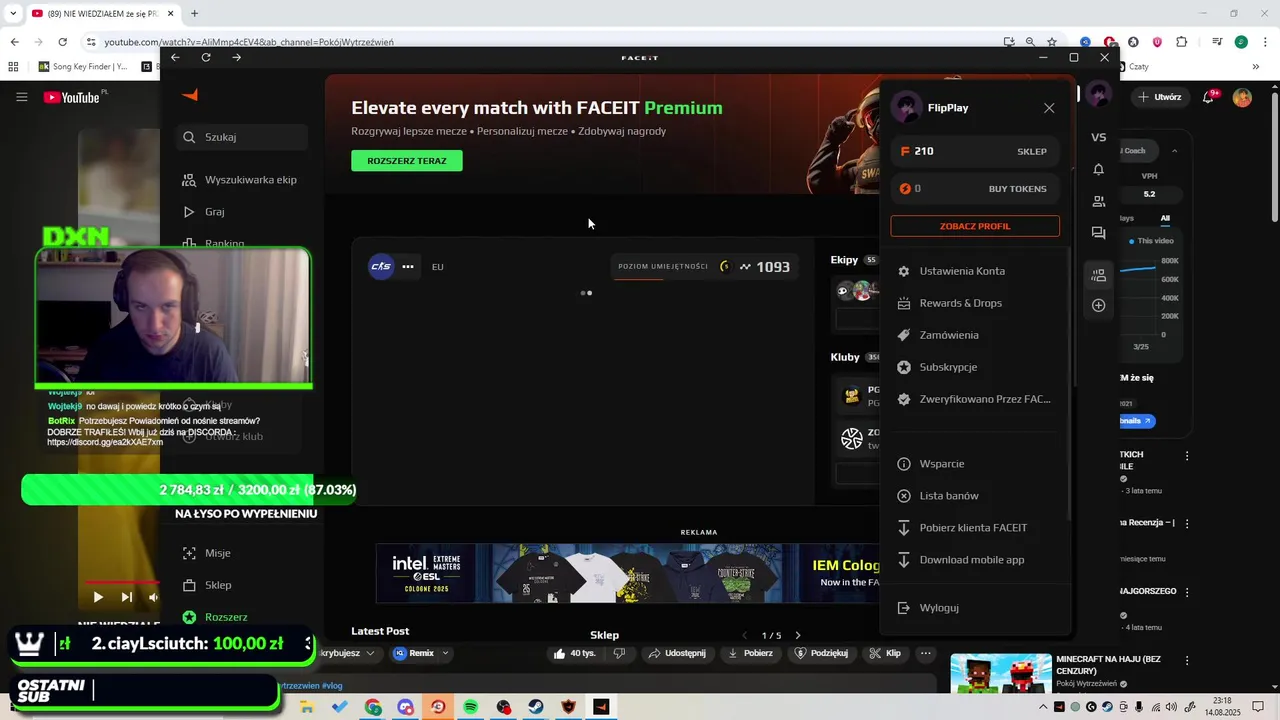This screenshot has width=1280, height=720.
Task: Play the YouTube video
Action: click(x=98, y=597)
